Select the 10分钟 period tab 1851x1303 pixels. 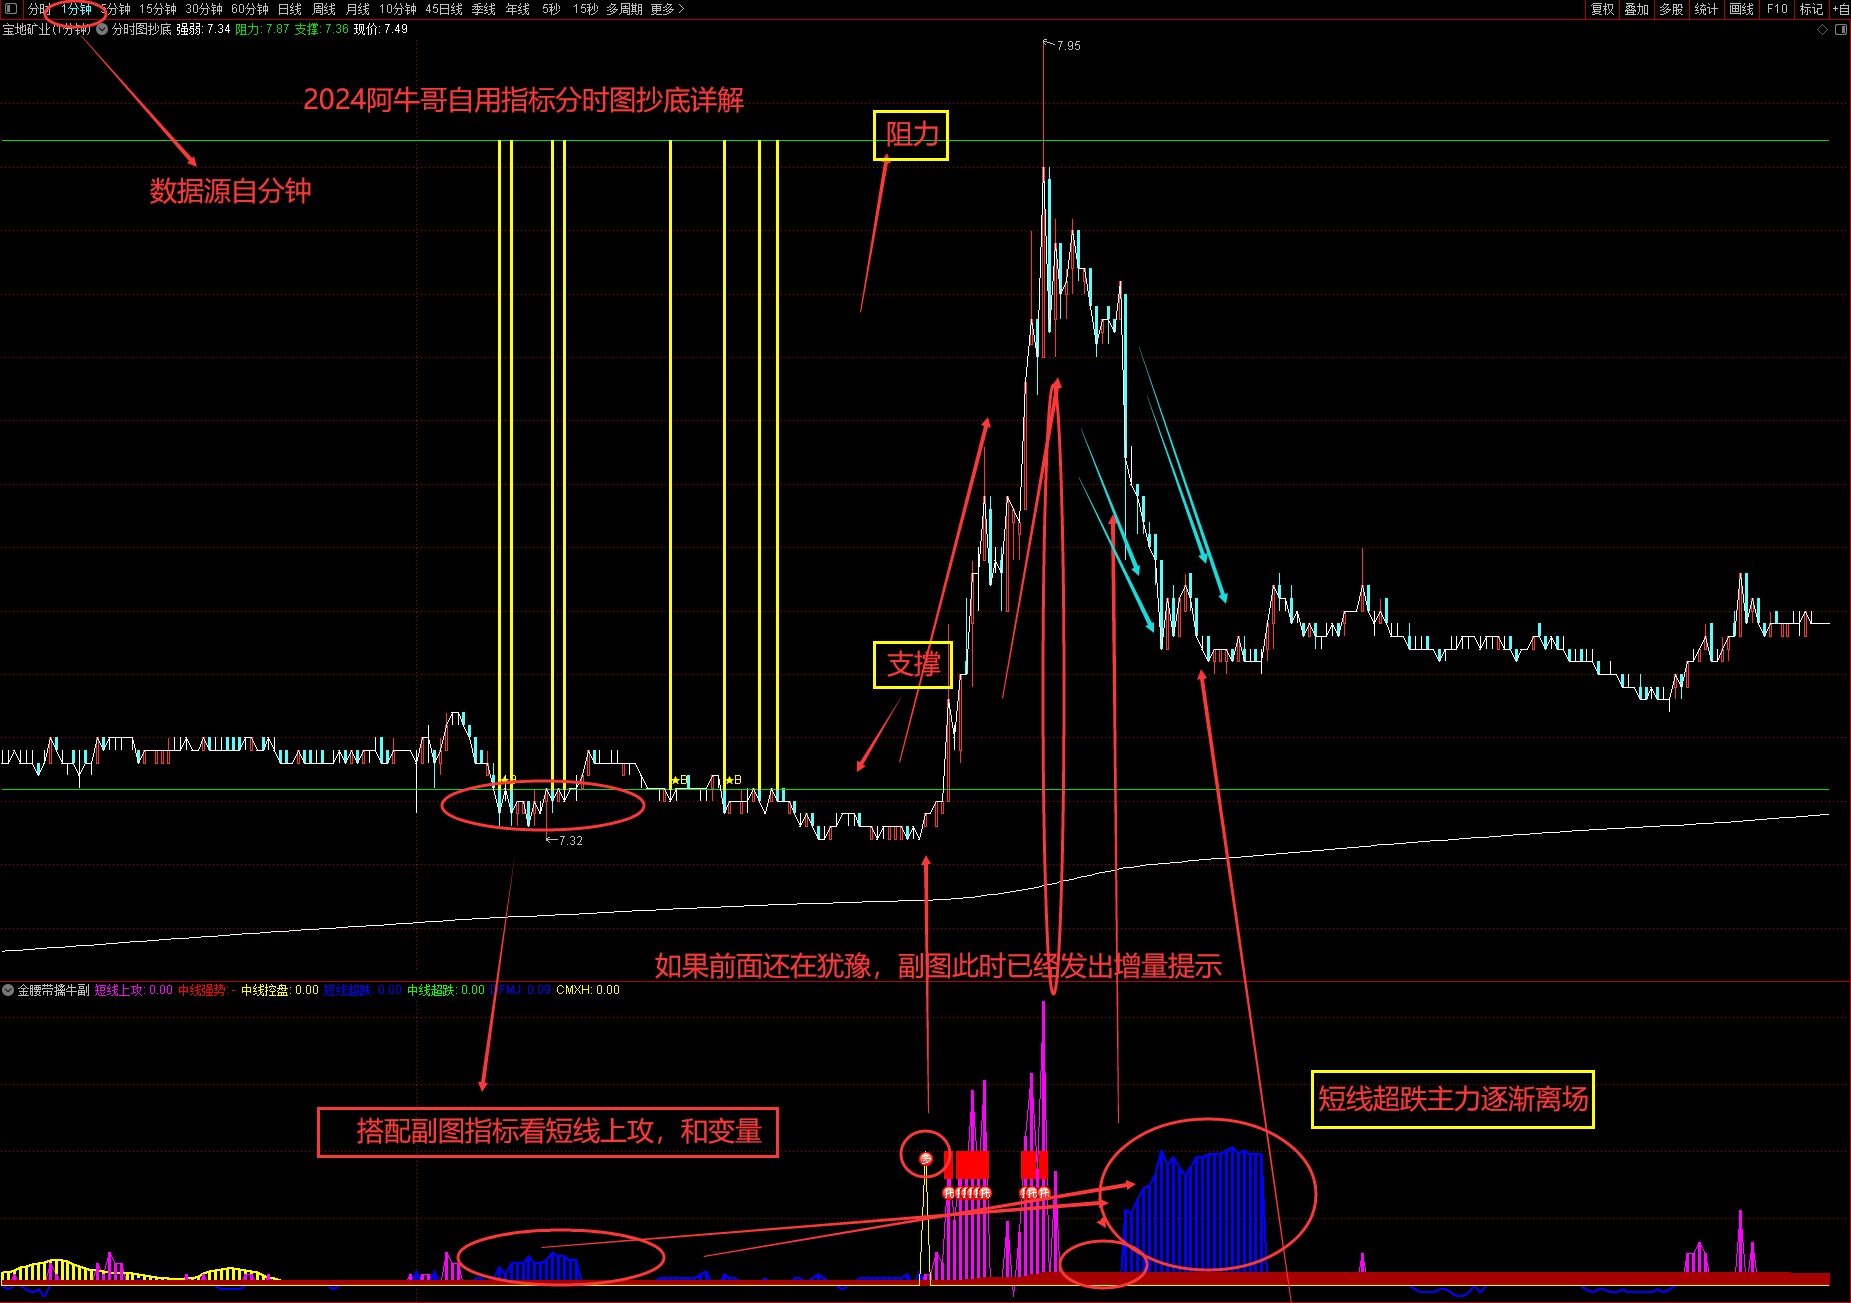[x=398, y=9]
